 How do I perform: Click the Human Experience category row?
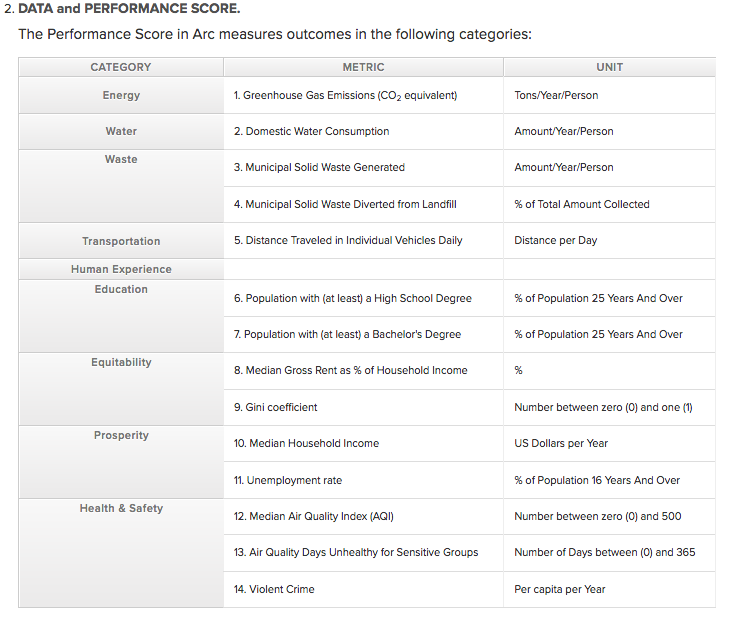coord(121,269)
